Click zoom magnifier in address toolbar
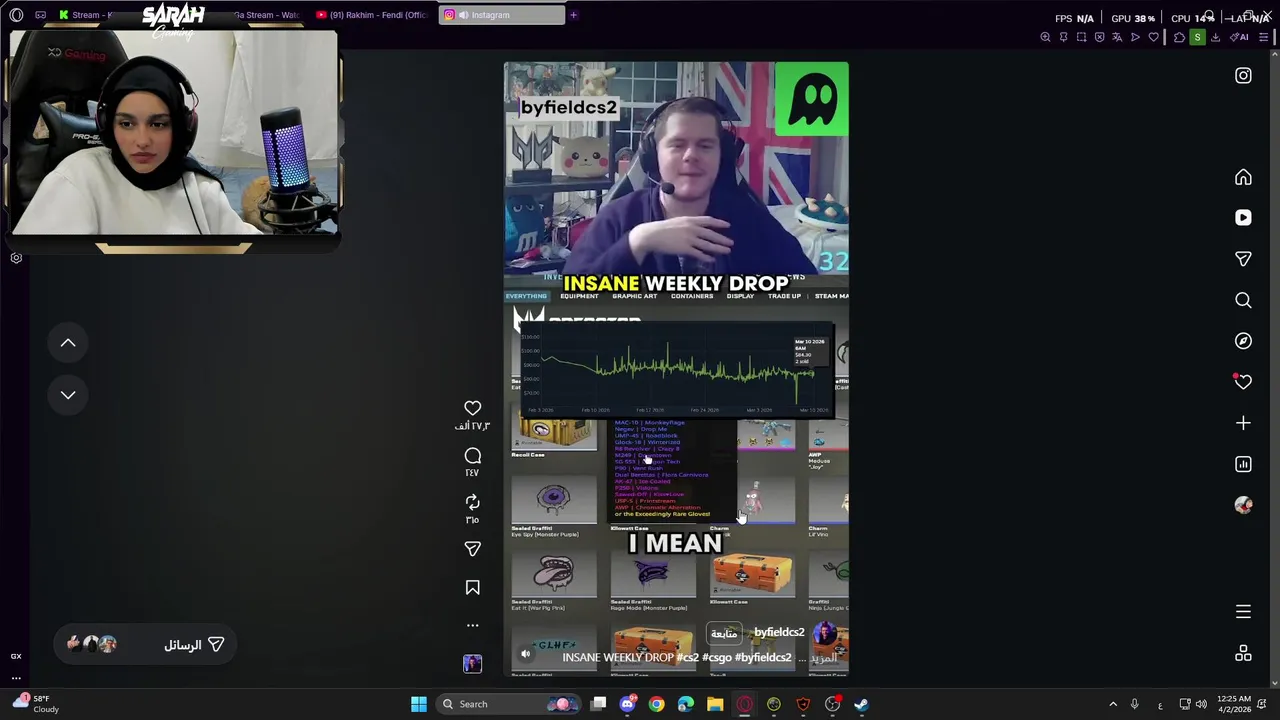1280x720 pixels. [x=1045, y=37]
